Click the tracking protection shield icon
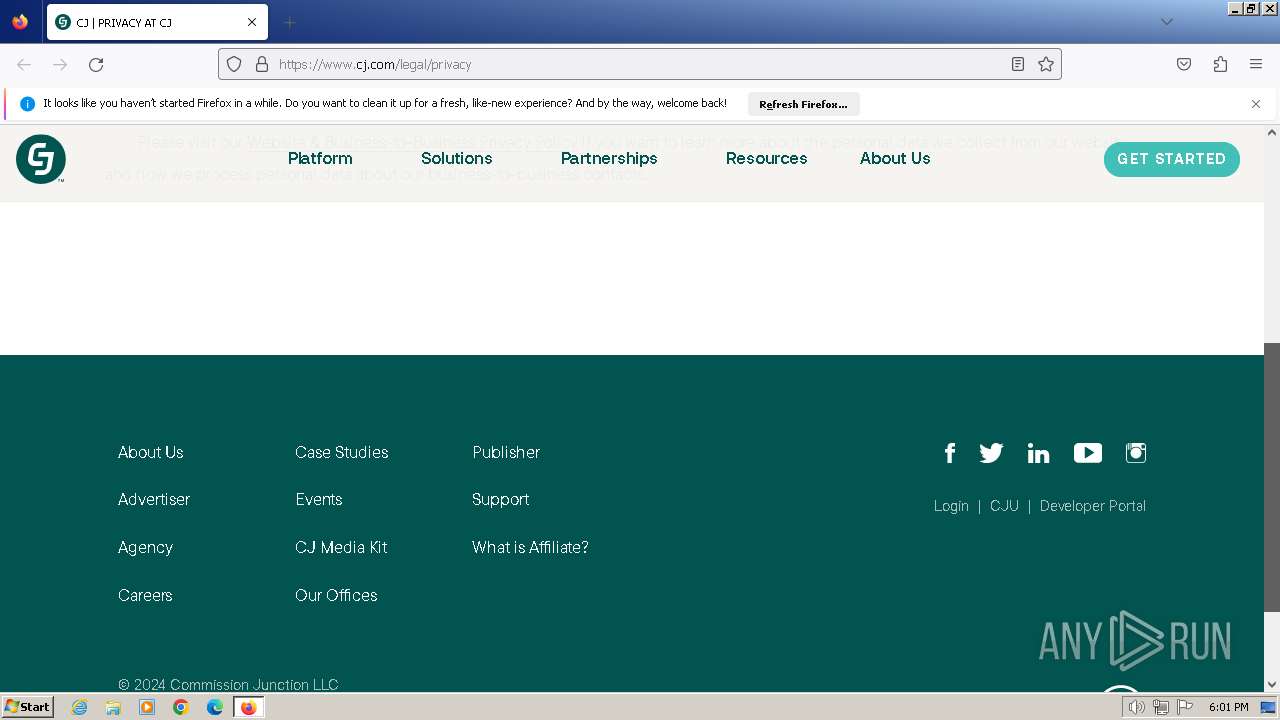The image size is (1280, 720). tap(234, 64)
